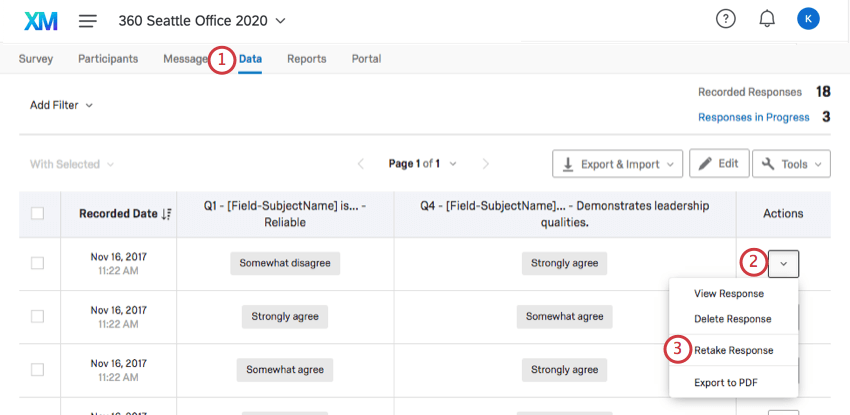
Task: Open the Export & Import dropdown
Action: pos(617,164)
